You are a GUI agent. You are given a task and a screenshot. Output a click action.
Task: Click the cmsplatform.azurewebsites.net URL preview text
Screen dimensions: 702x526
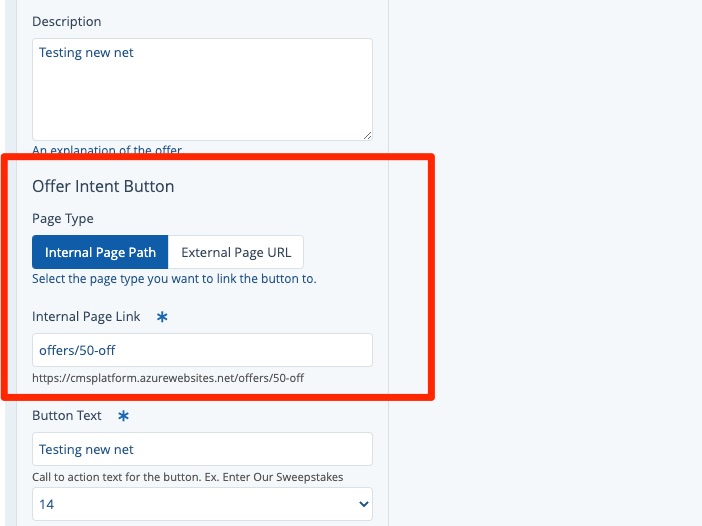167,378
